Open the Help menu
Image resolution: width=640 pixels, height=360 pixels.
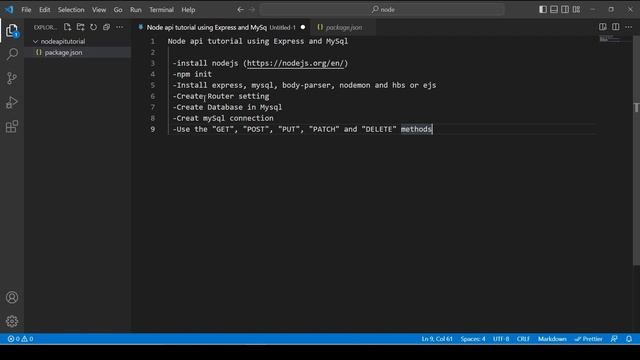tap(188, 9)
